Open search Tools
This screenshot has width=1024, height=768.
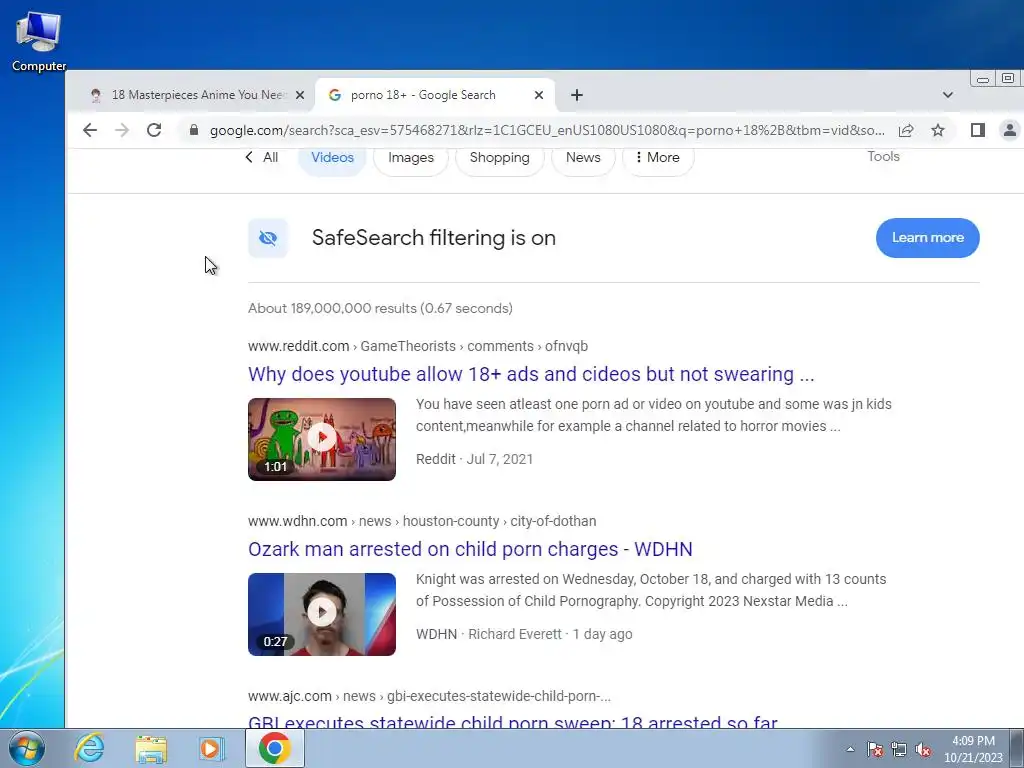click(884, 157)
